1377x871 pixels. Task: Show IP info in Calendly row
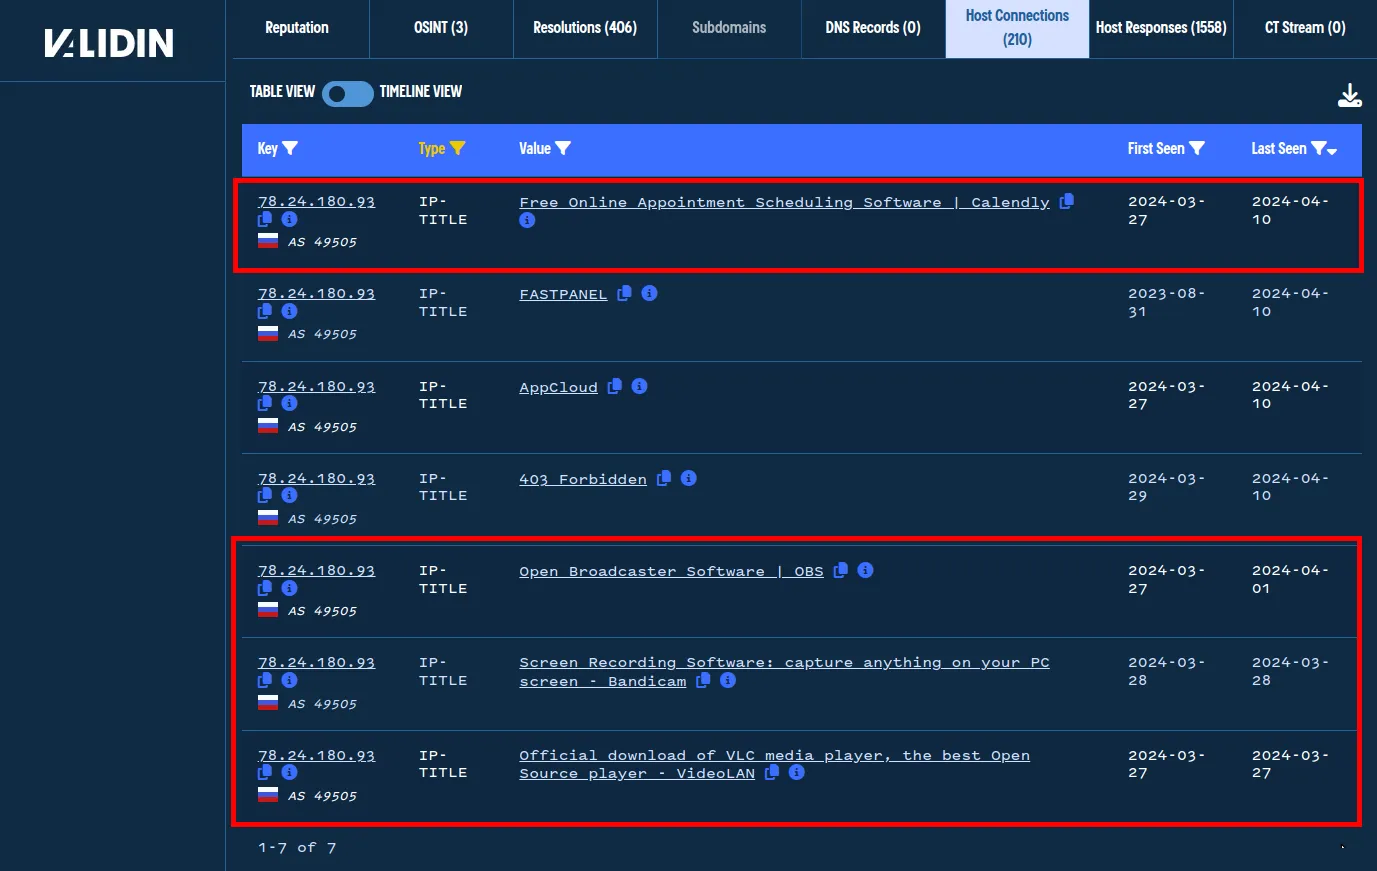click(289, 219)
